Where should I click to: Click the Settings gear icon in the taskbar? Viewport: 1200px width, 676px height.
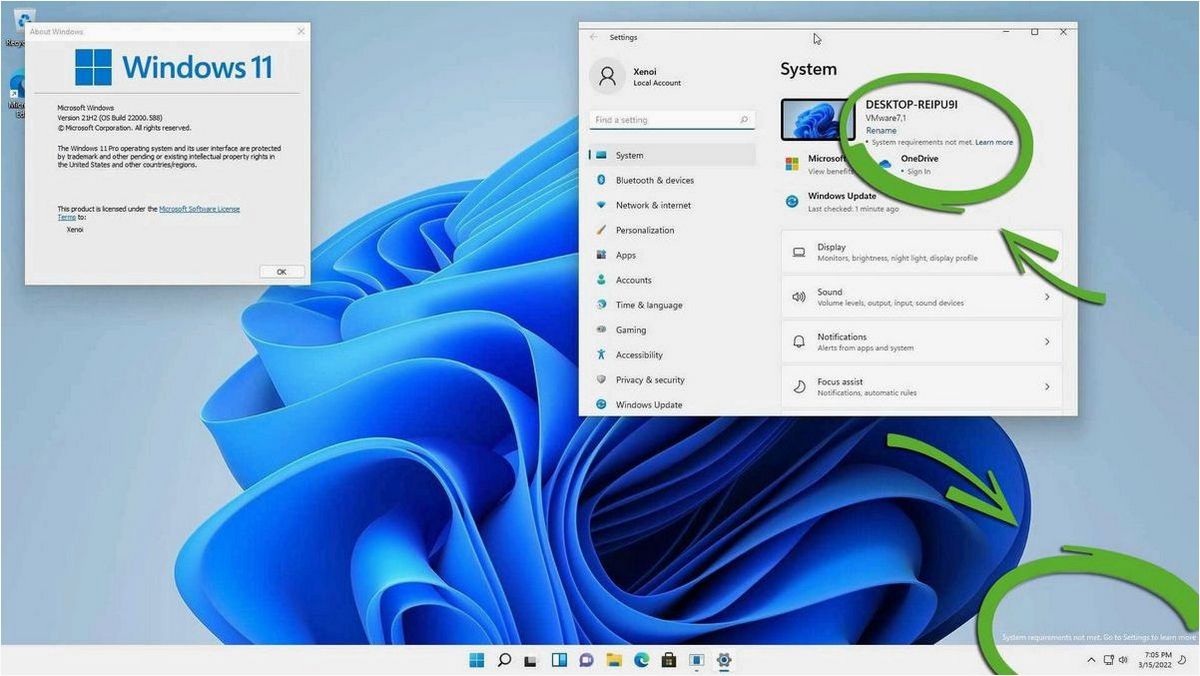tap(724, 660)
